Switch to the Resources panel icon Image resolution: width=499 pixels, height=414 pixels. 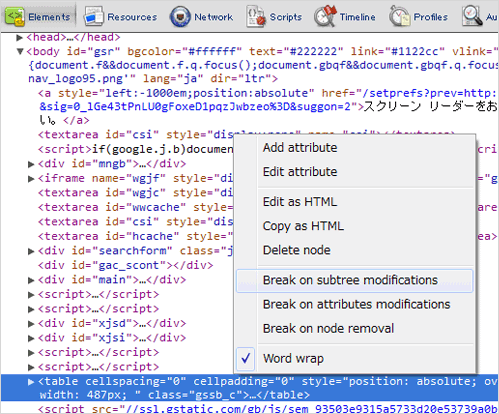pyautogui.click(x=94, y=16)
